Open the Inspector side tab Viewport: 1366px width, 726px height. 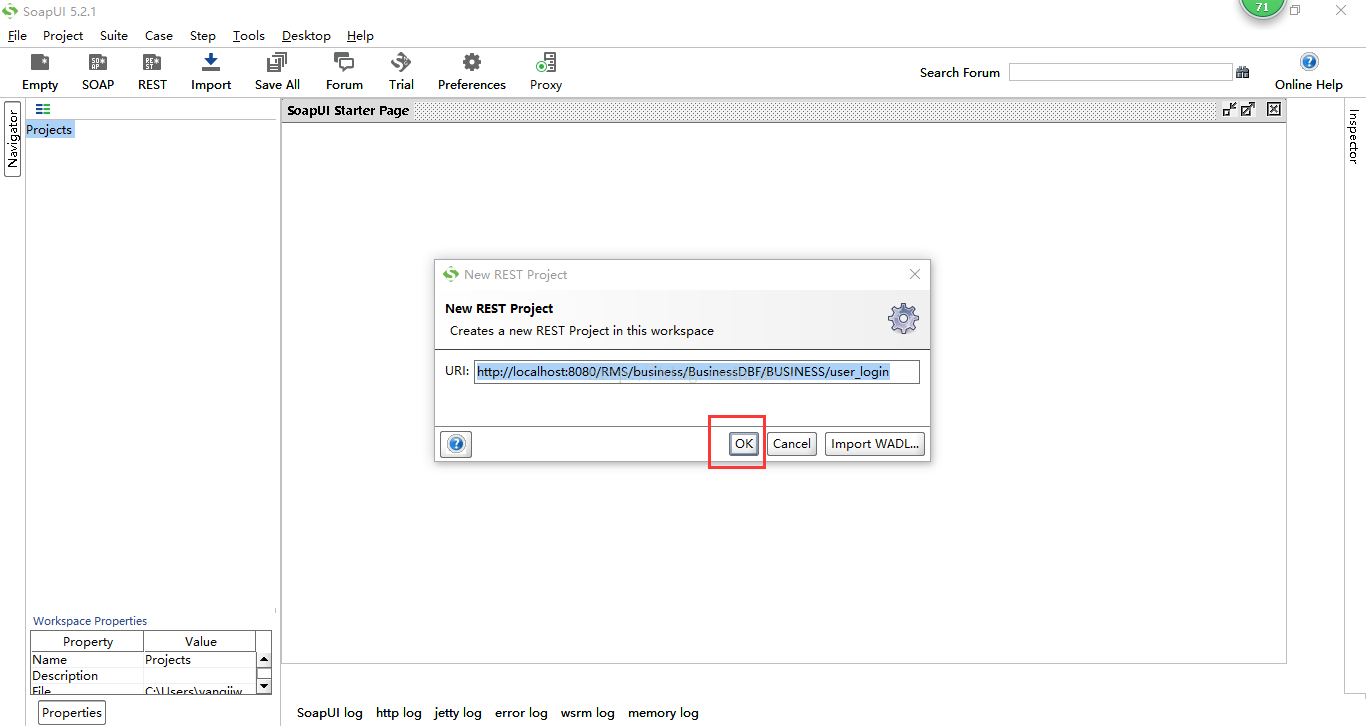[x=1354, y=136]
